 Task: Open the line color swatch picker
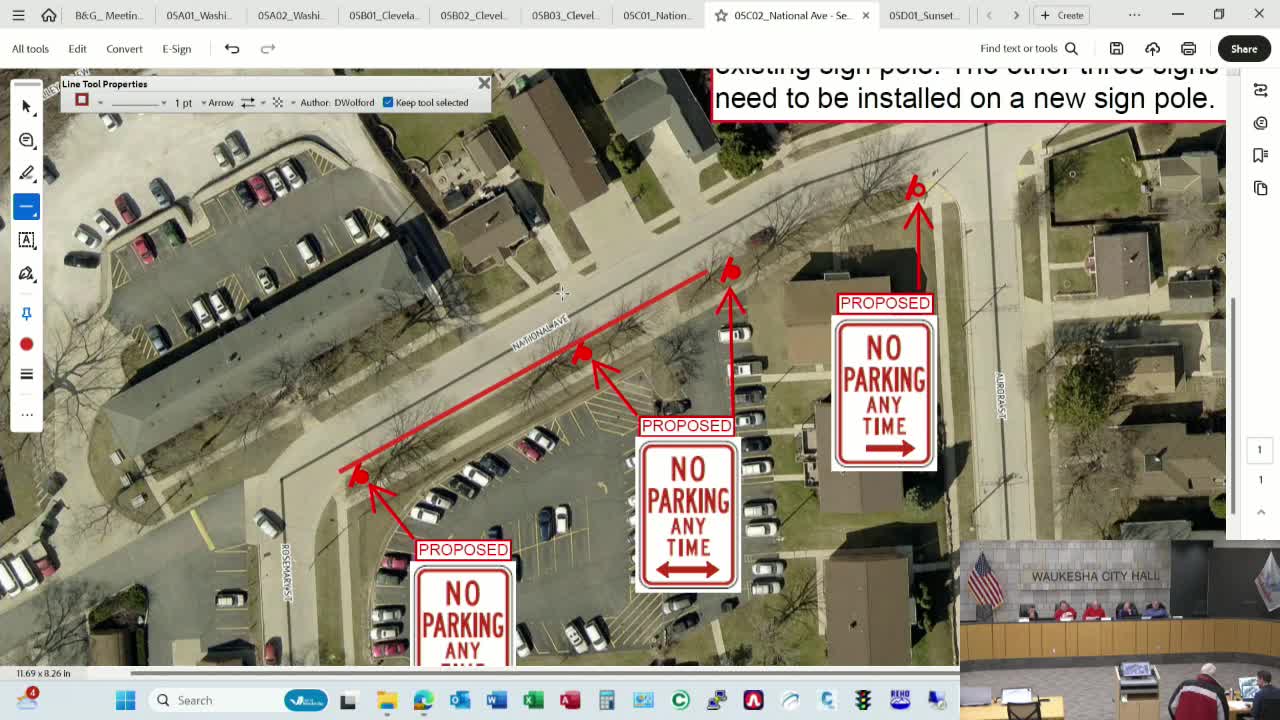click(x=82, y=100)
